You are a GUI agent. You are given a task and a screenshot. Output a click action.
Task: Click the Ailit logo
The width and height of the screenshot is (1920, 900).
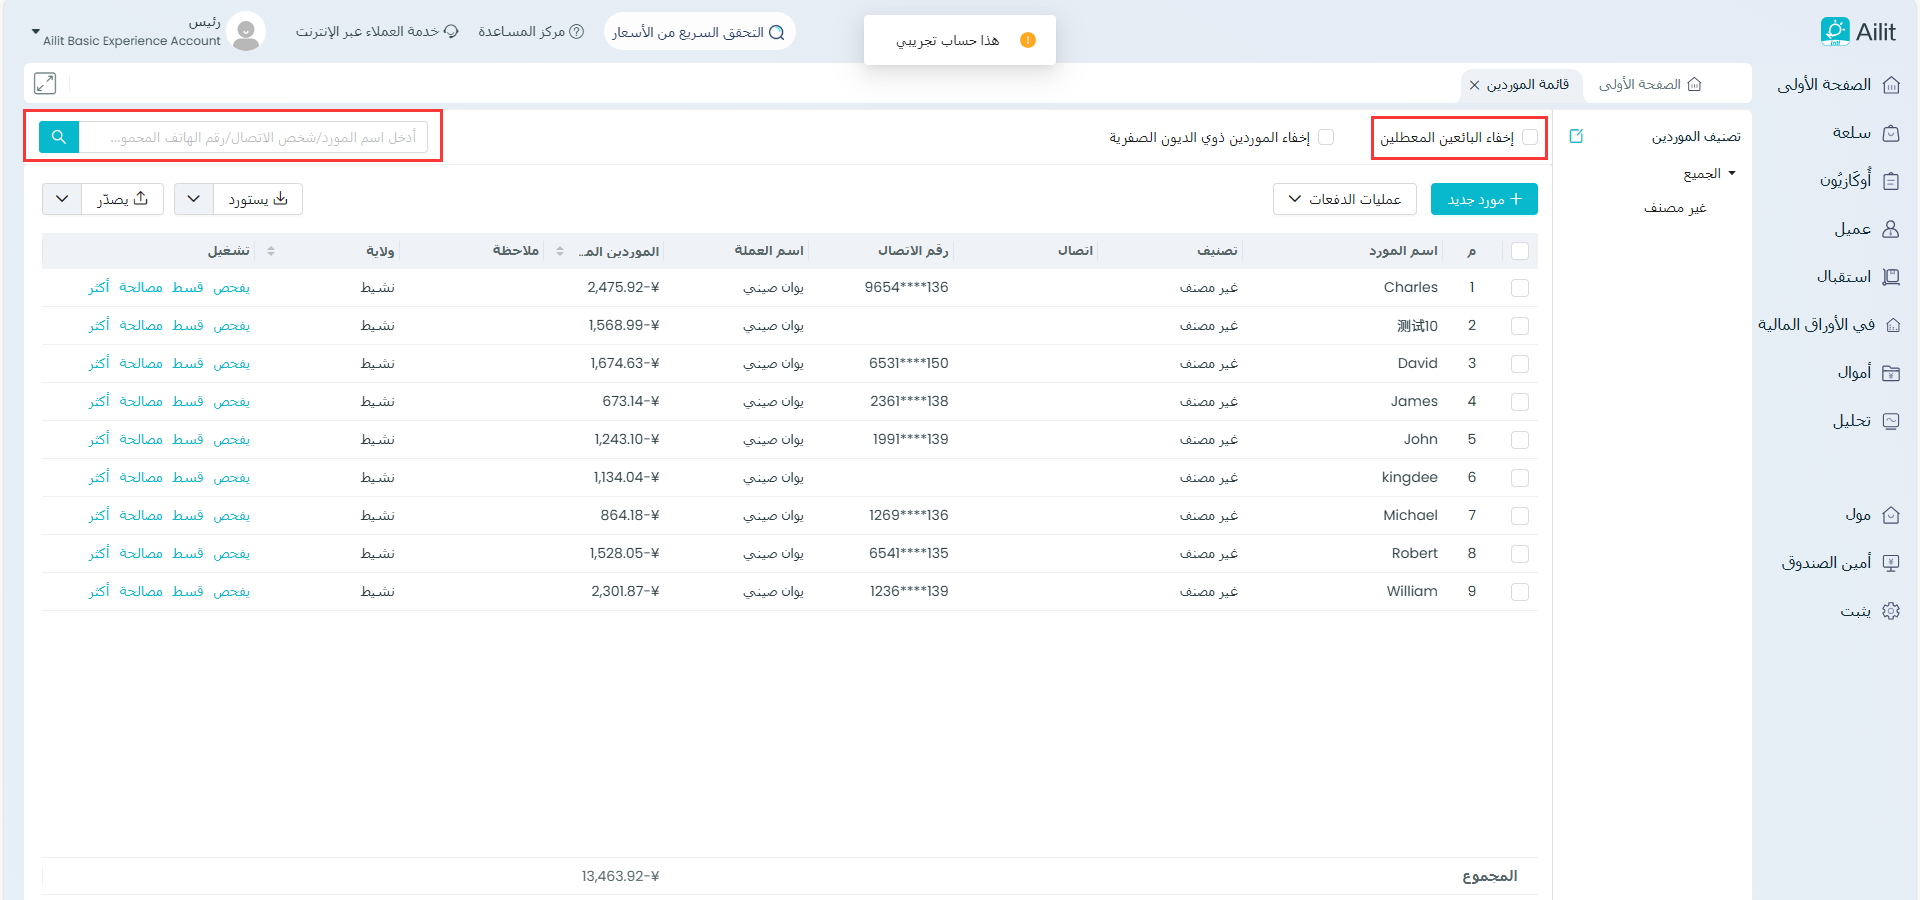pos(1858,32)
